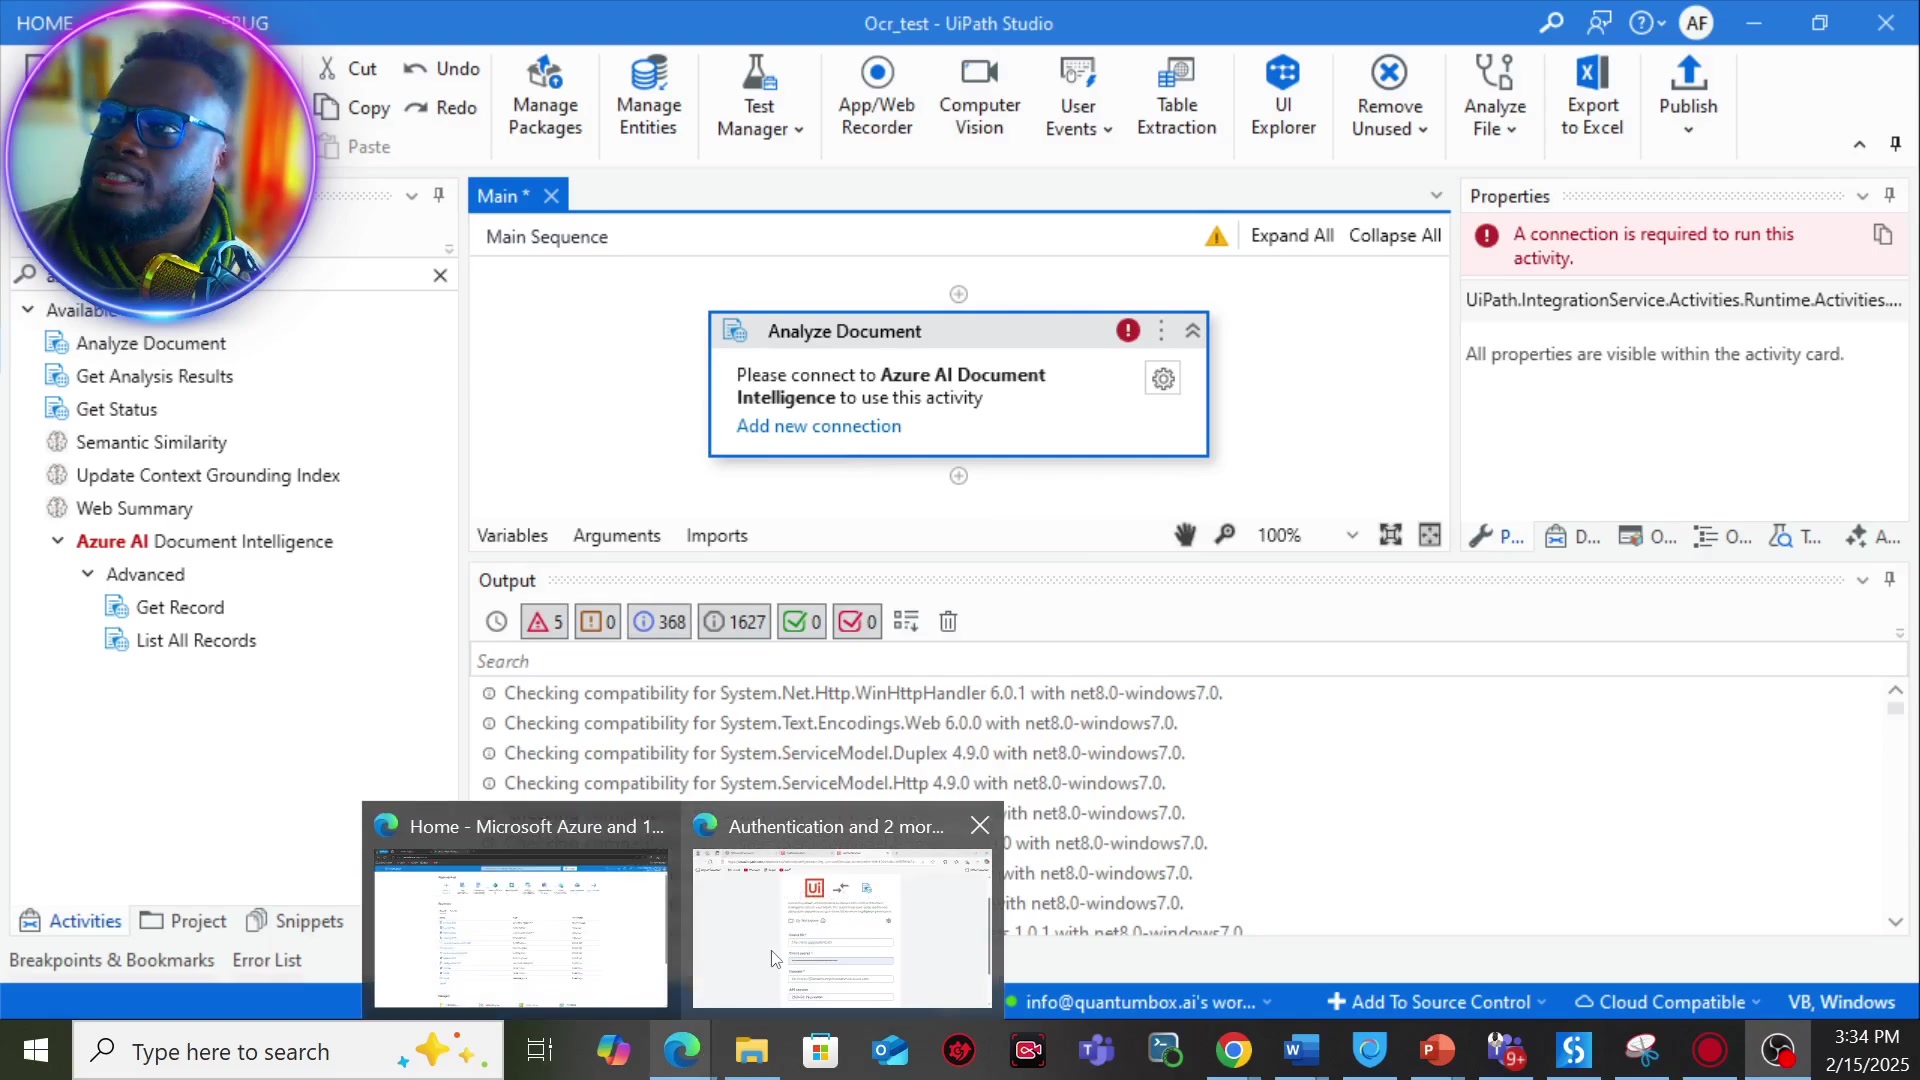Expand all activities in designer

1292,235
